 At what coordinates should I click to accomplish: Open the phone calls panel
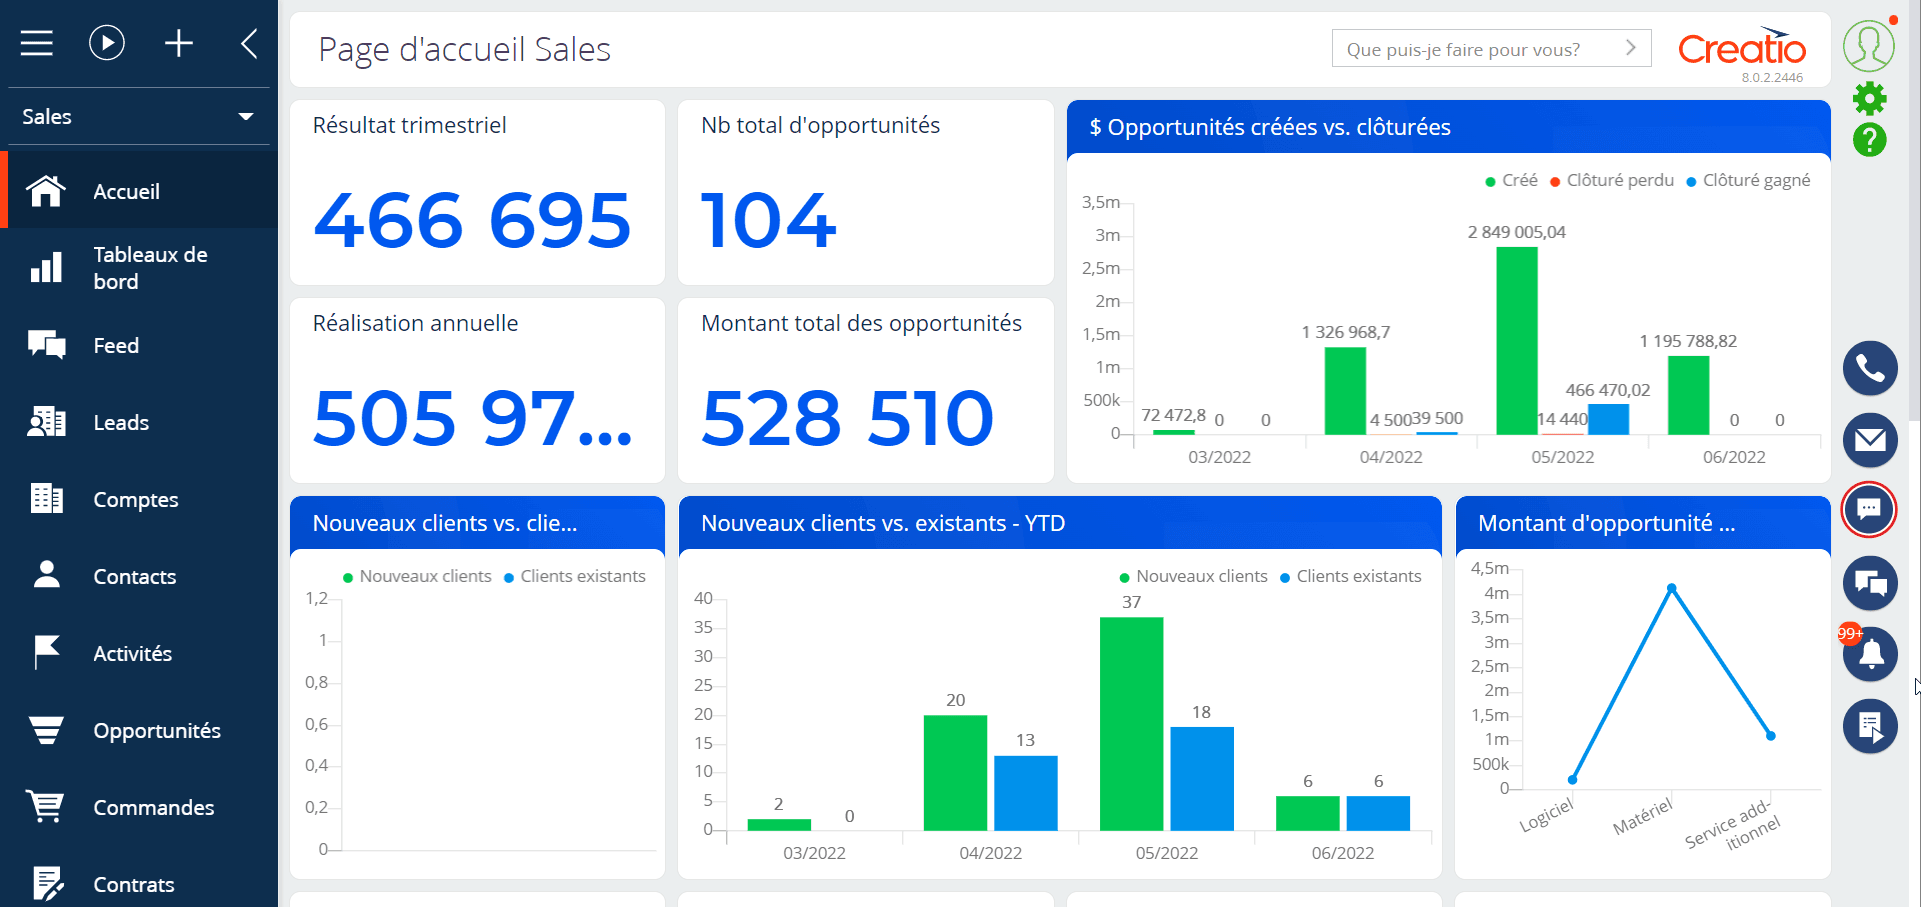(1869, 369)
